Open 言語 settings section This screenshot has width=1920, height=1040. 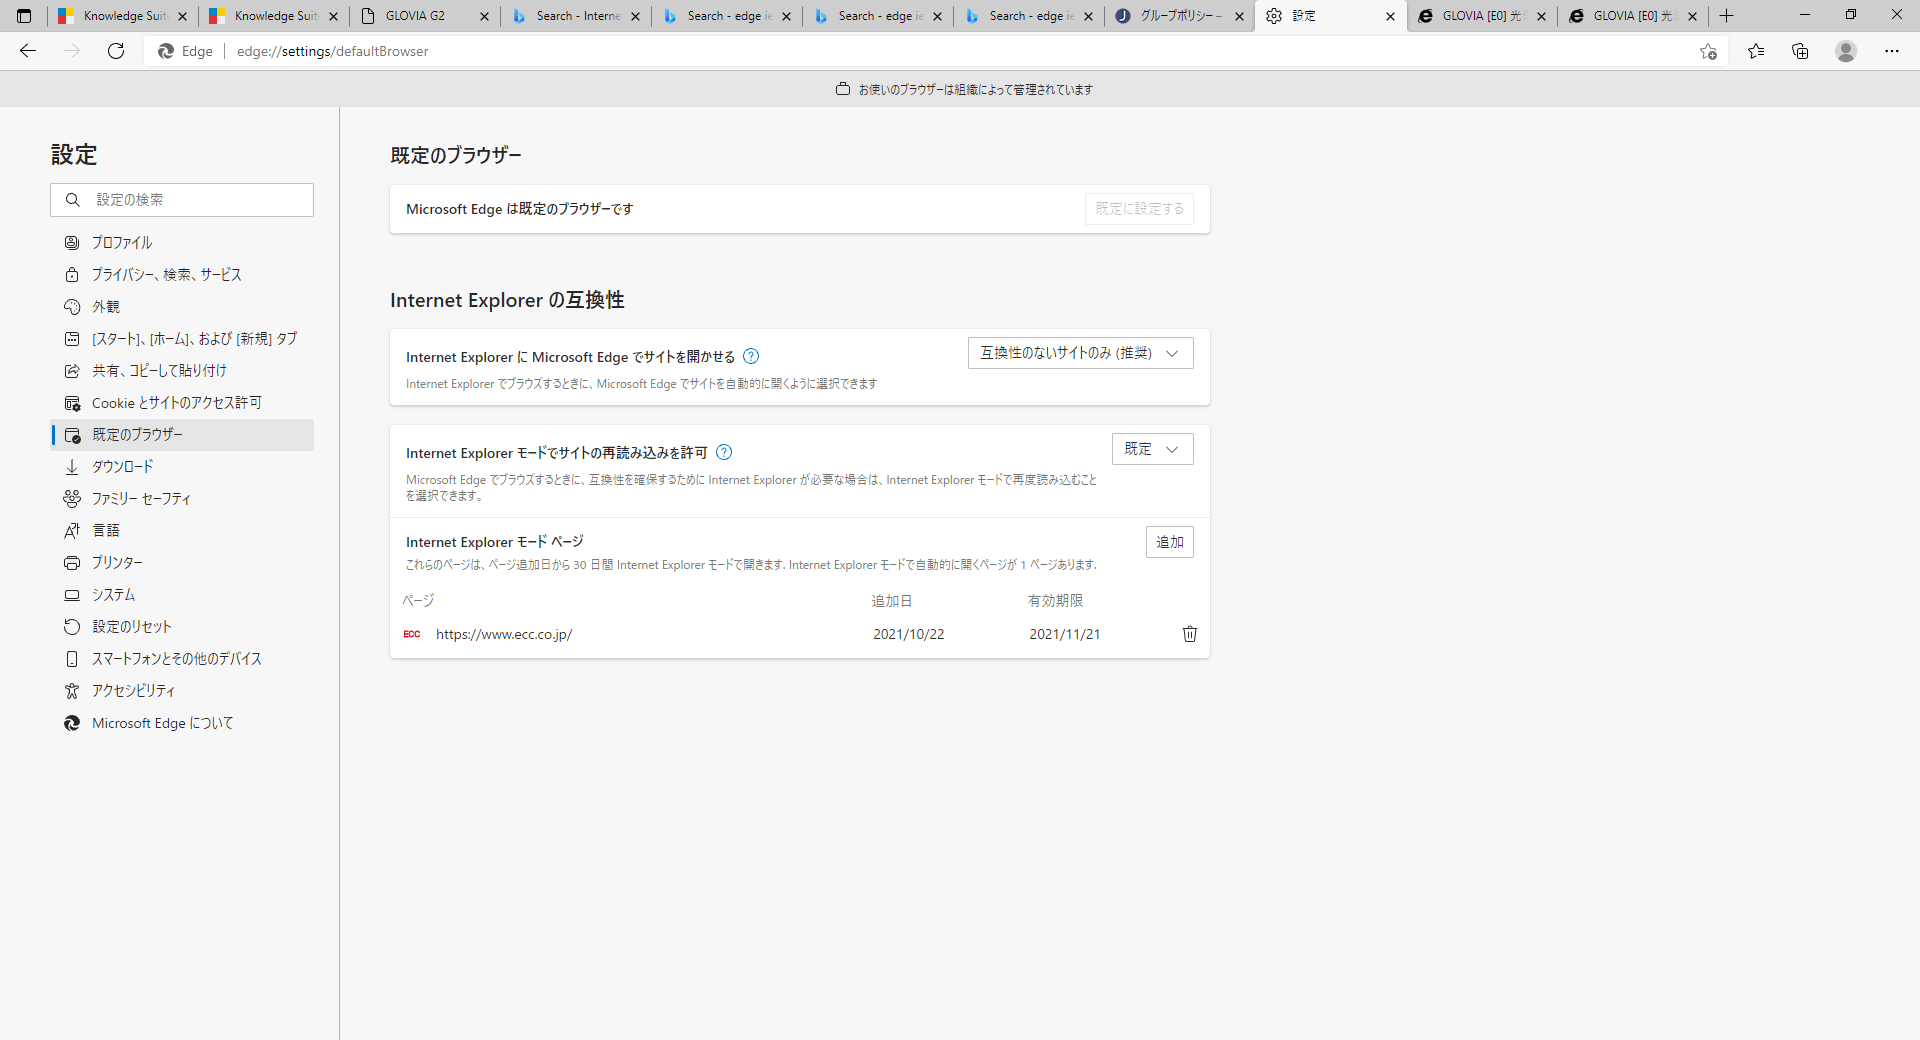coord(182,530)
